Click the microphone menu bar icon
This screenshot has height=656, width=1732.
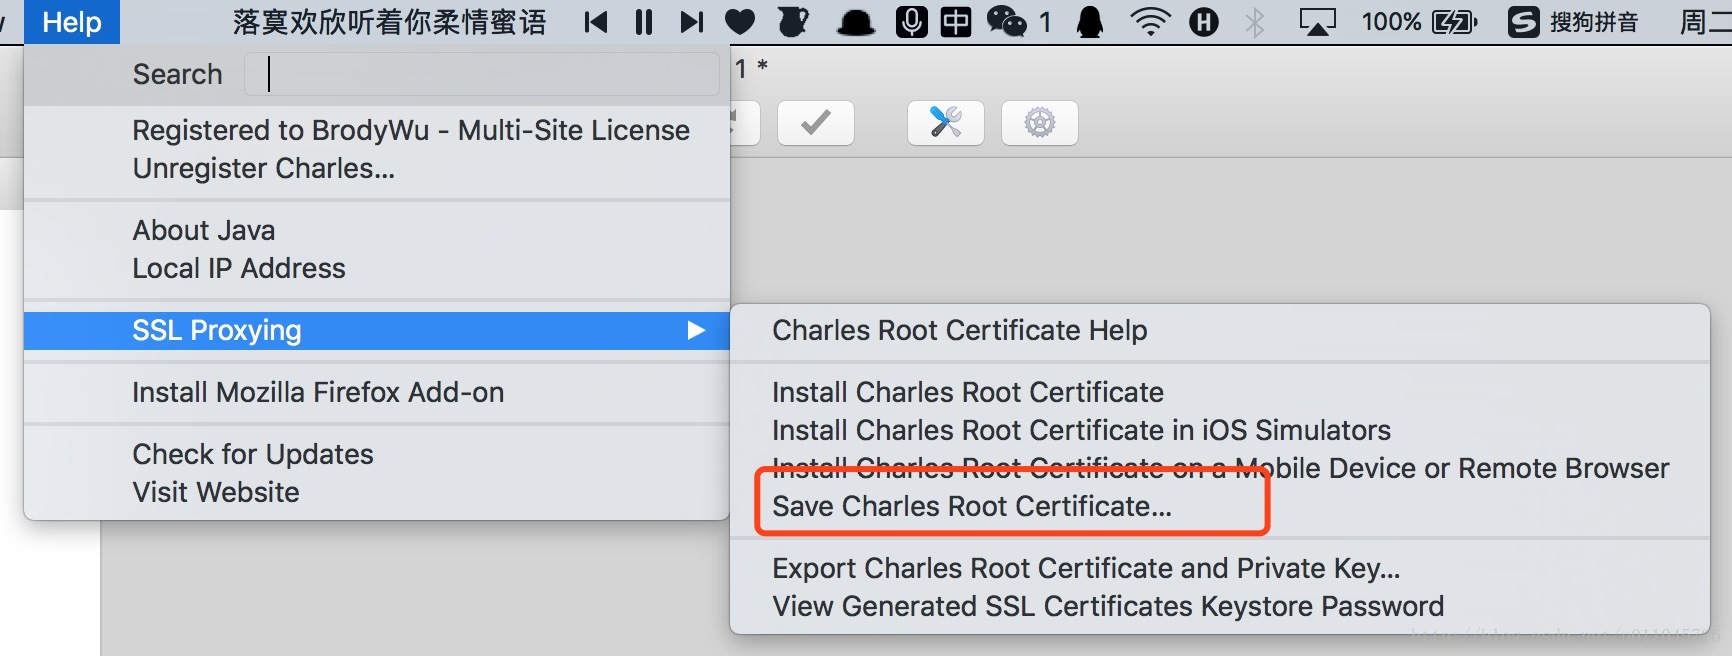click(x=911, y=22)
